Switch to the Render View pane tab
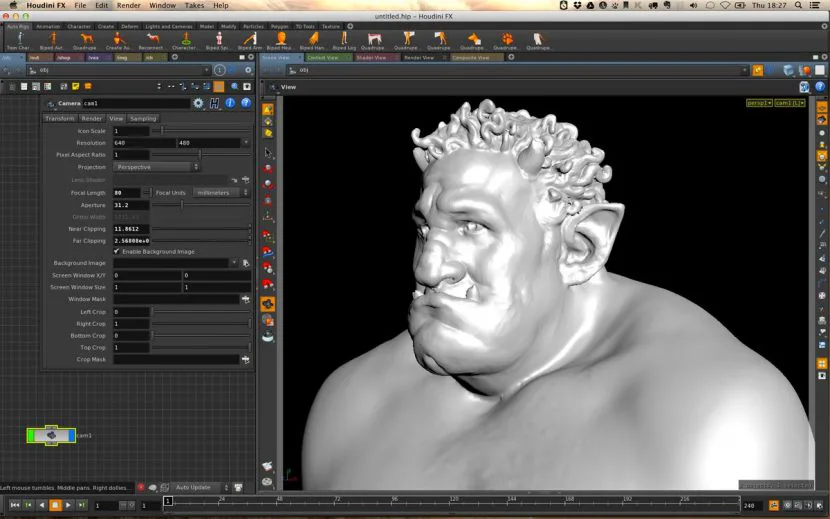 pyautogui.click(x=419, y=57)
